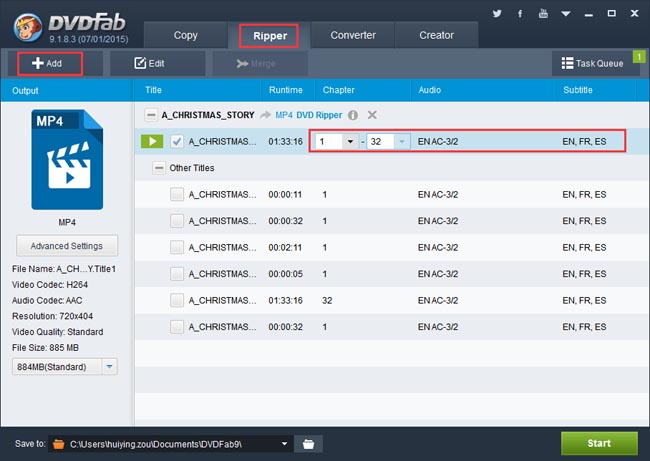Click Video Quality: Standard text
Screen dimensions: 650x461
click(58, 332)
